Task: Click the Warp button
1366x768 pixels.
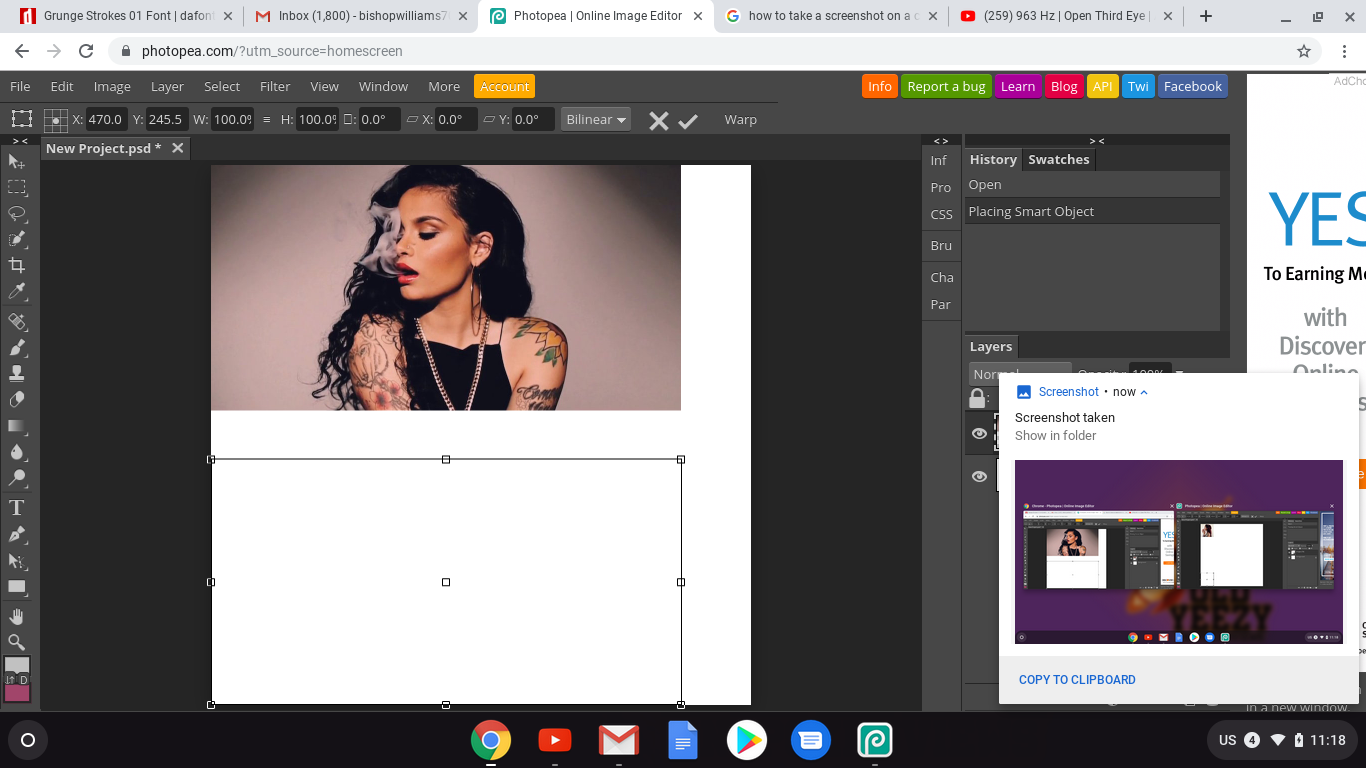Action: click(741, 120)
